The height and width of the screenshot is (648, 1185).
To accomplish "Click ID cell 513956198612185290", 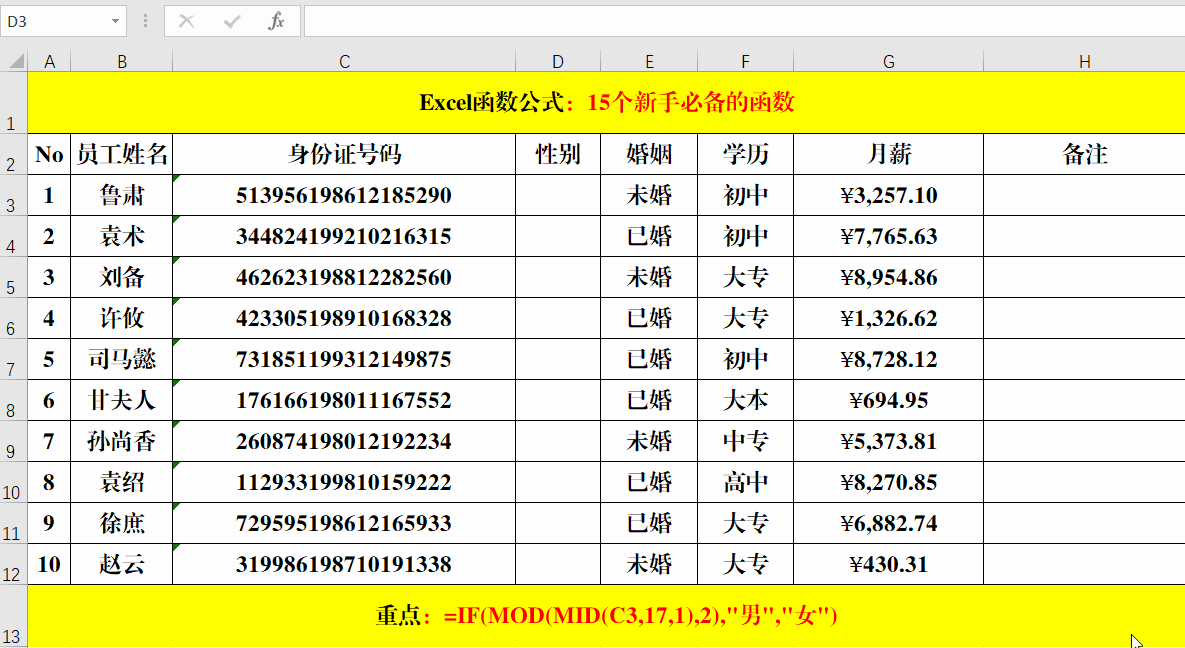I will [x=344, y=195].
